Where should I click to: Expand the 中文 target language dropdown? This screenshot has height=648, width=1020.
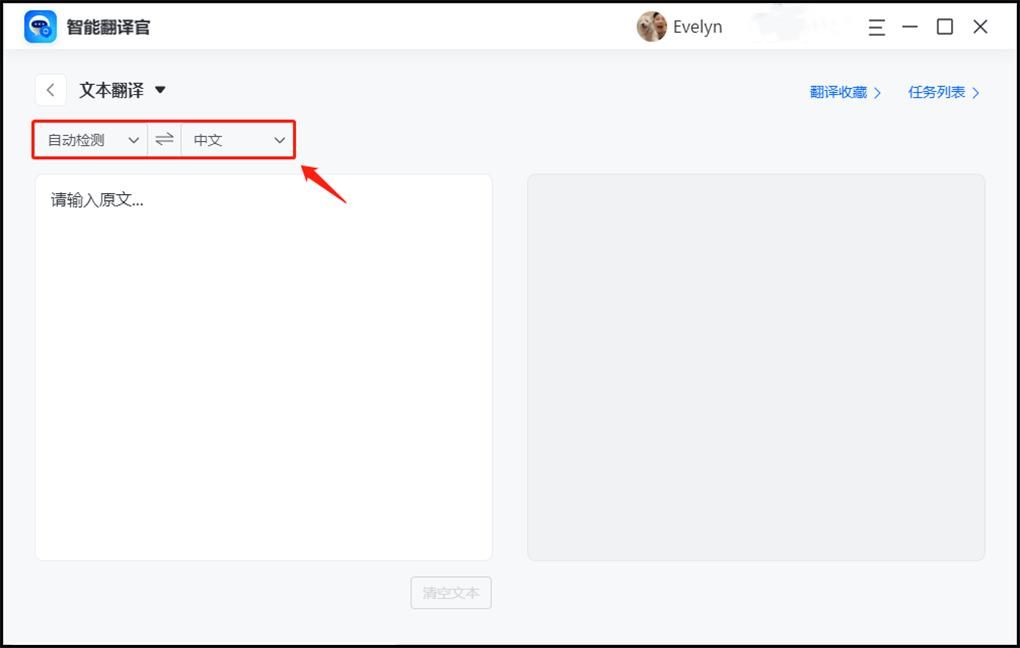pos(237,140)
